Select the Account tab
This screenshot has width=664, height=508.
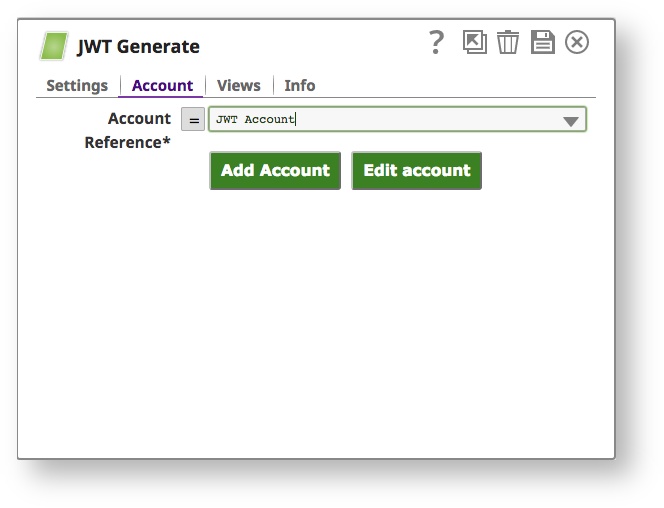click(162, 86)
